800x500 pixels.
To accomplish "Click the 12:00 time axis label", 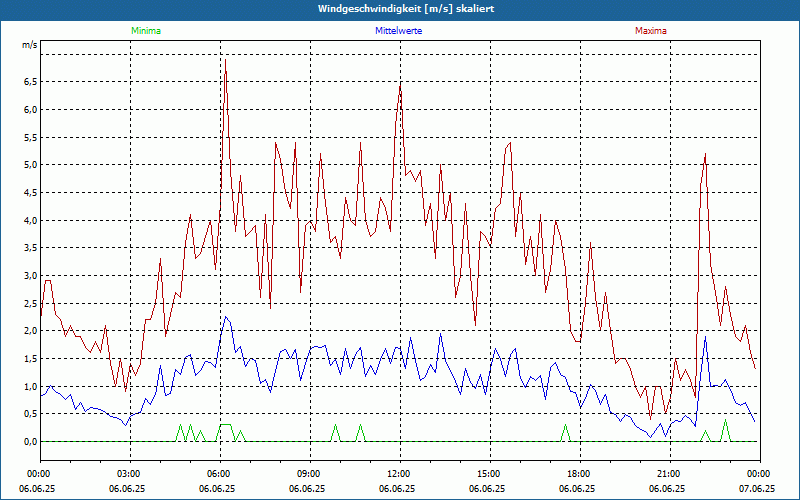I will point(397,474).
